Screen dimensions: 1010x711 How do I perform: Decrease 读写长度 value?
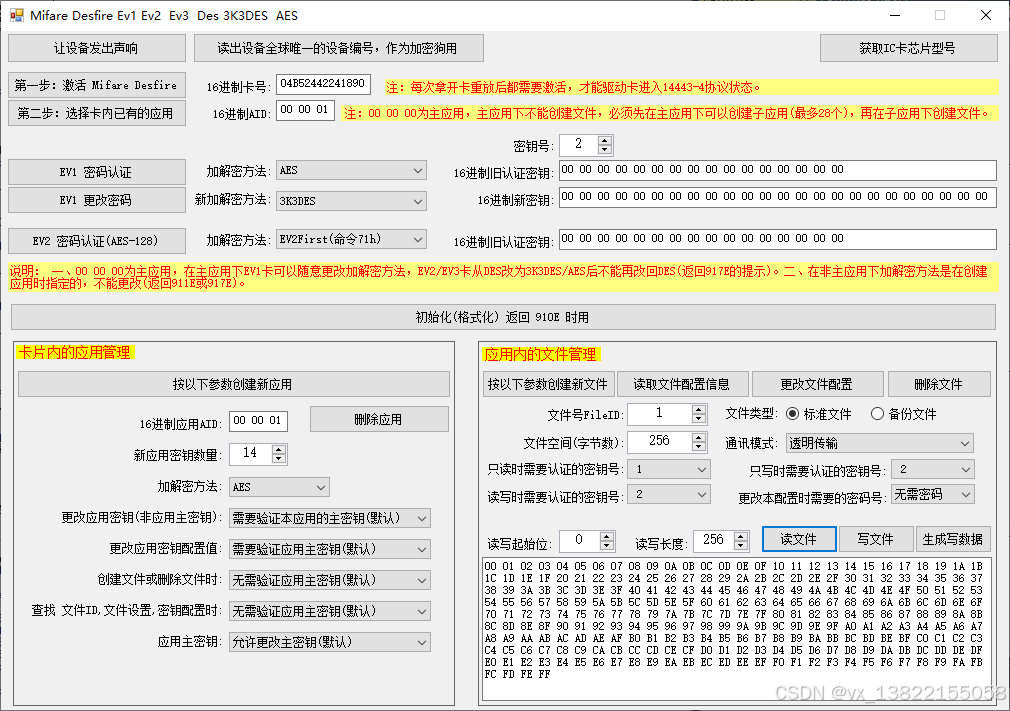click(x=741, y=545)
